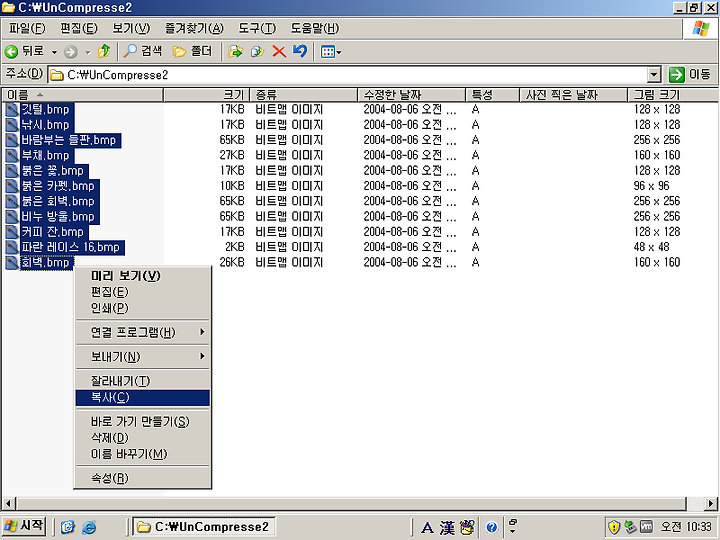This screenshot has height=540, width=720.
Task: Open the 즐겨찾기(A) menu
Action: coord(194,28)
